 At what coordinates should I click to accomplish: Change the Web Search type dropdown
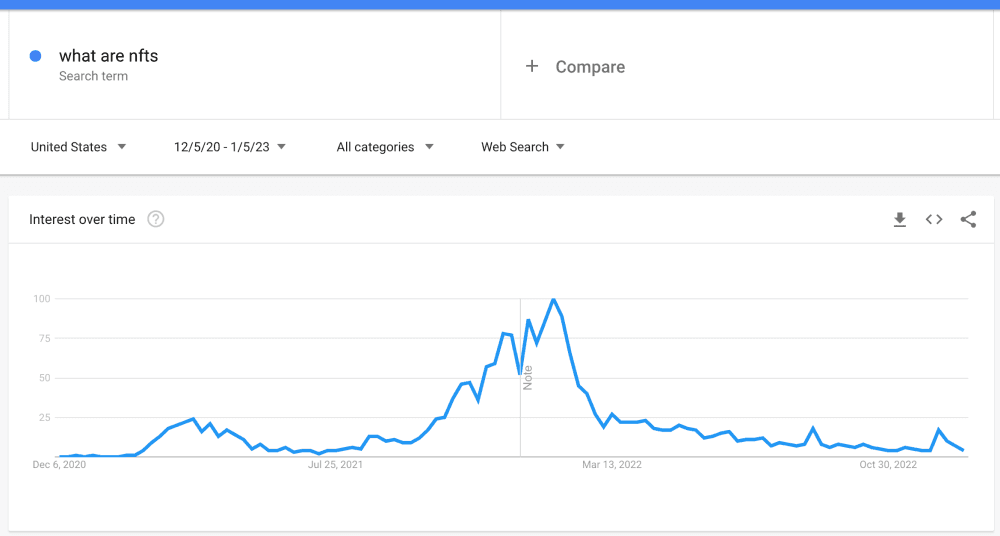523,147
